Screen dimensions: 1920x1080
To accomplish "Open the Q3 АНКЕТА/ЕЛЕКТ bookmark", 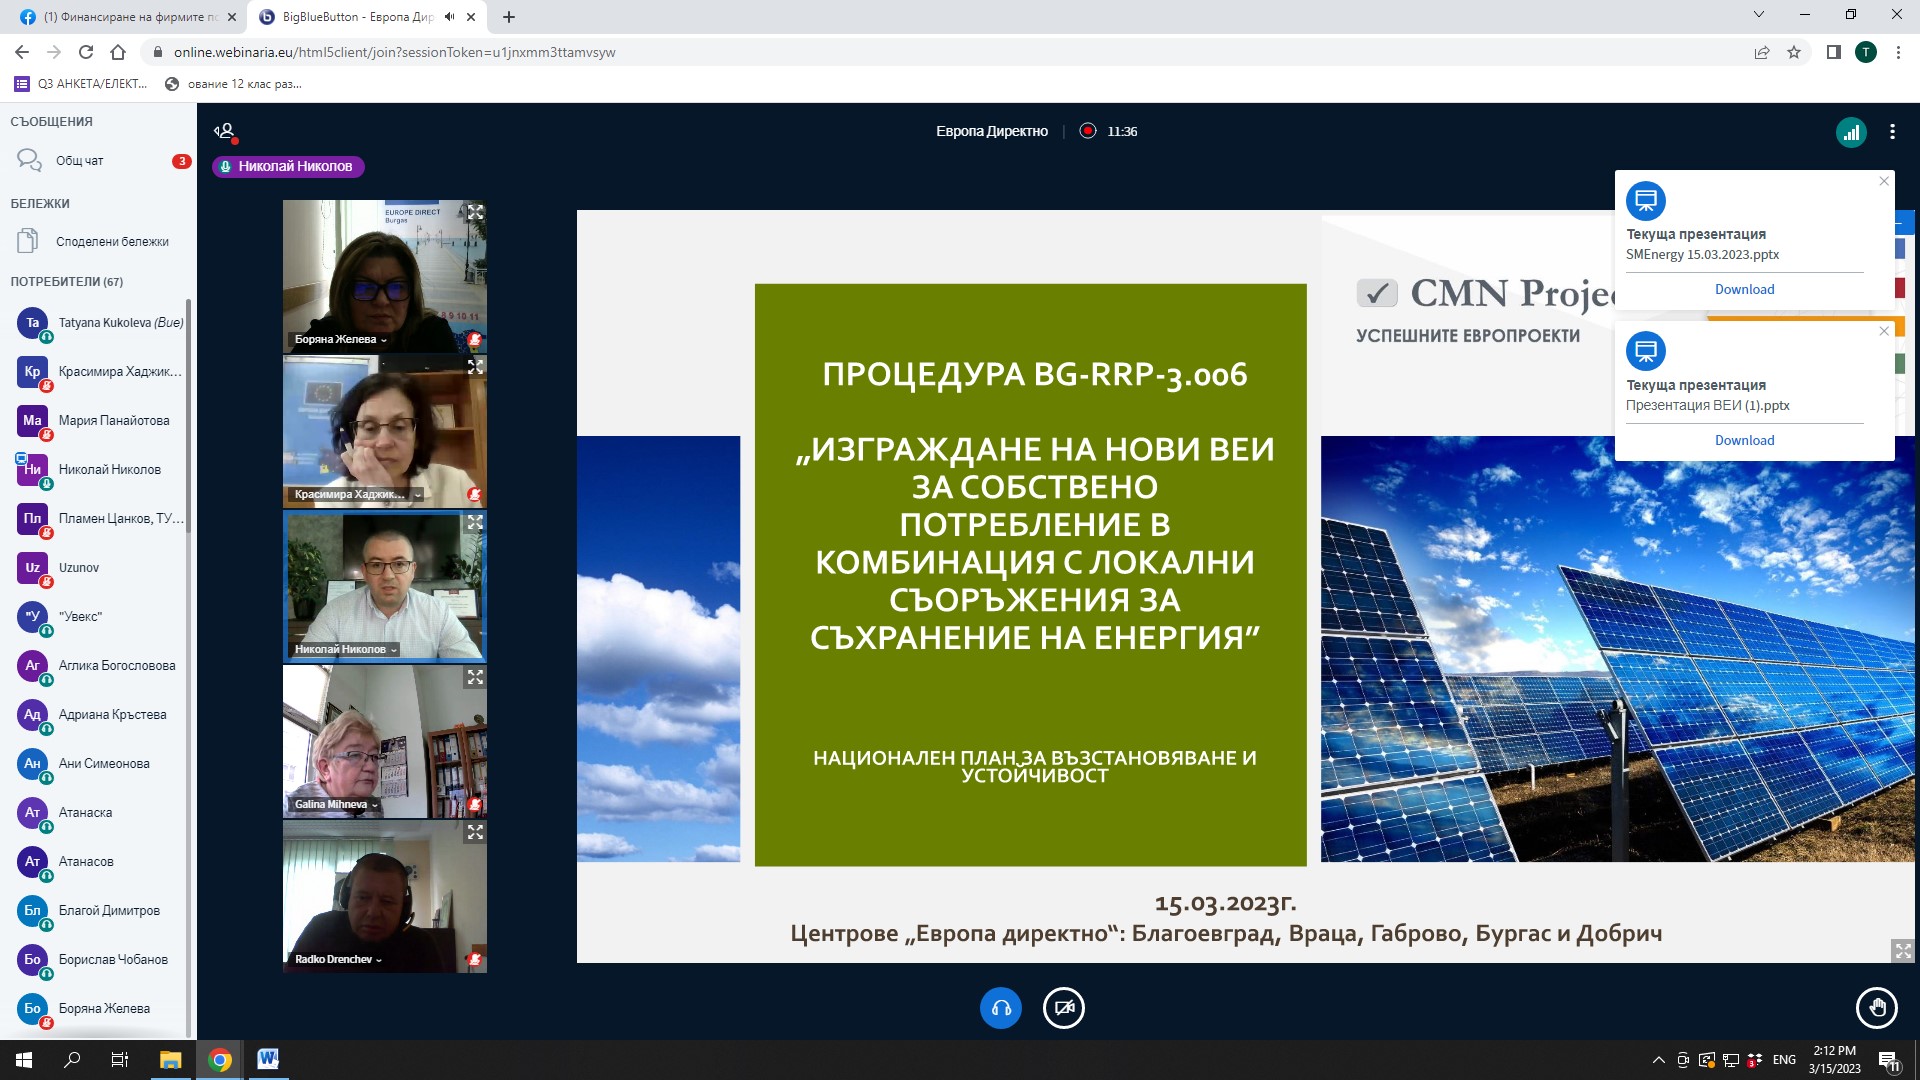I will click(82, 84).
